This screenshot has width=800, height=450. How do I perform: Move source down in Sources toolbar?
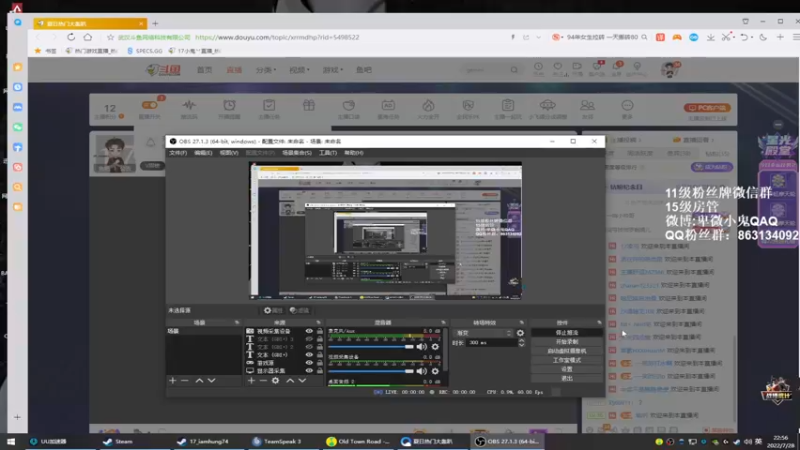(x=302, y=381)
